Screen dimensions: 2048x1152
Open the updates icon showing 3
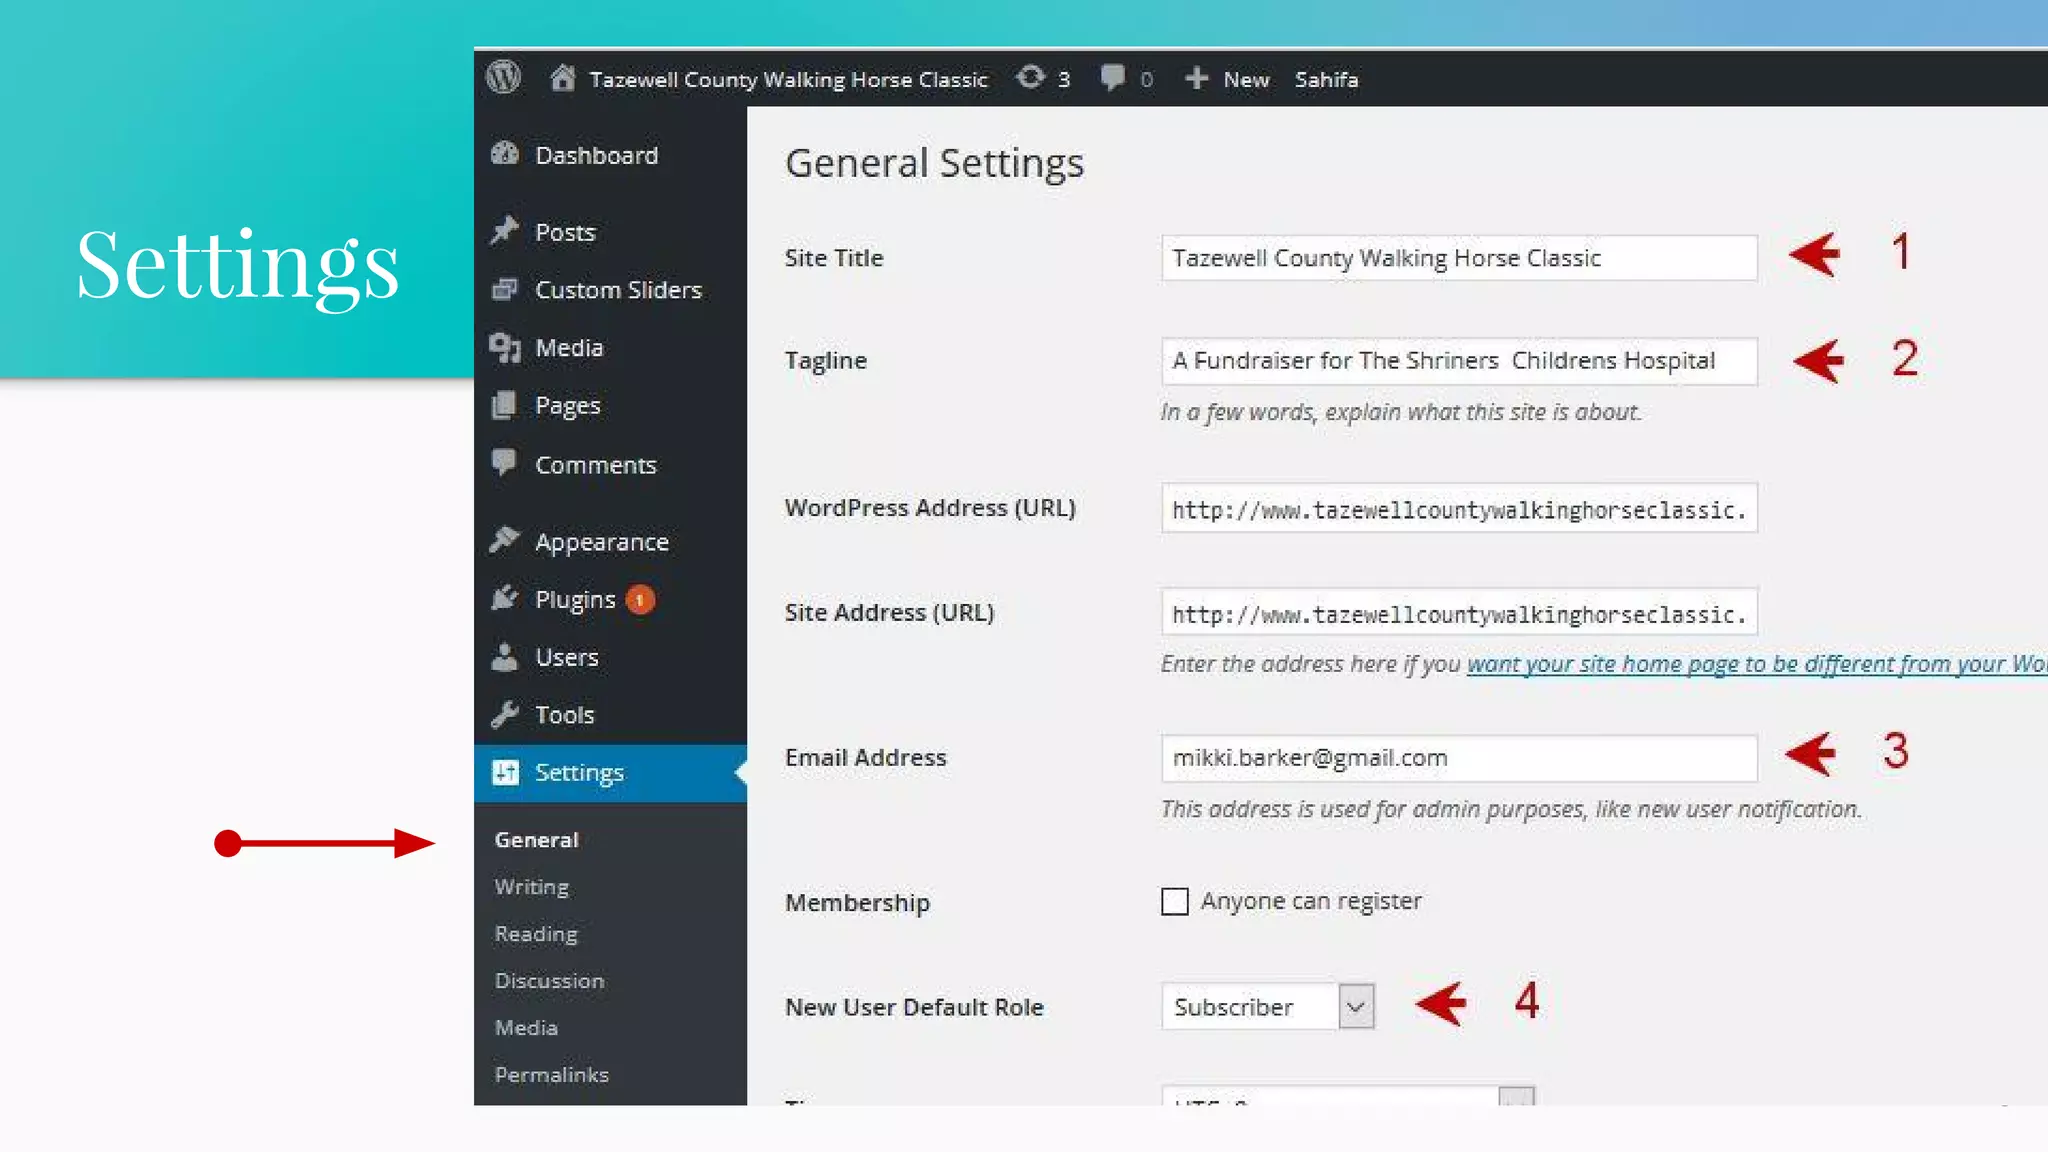pos(1031,78)
